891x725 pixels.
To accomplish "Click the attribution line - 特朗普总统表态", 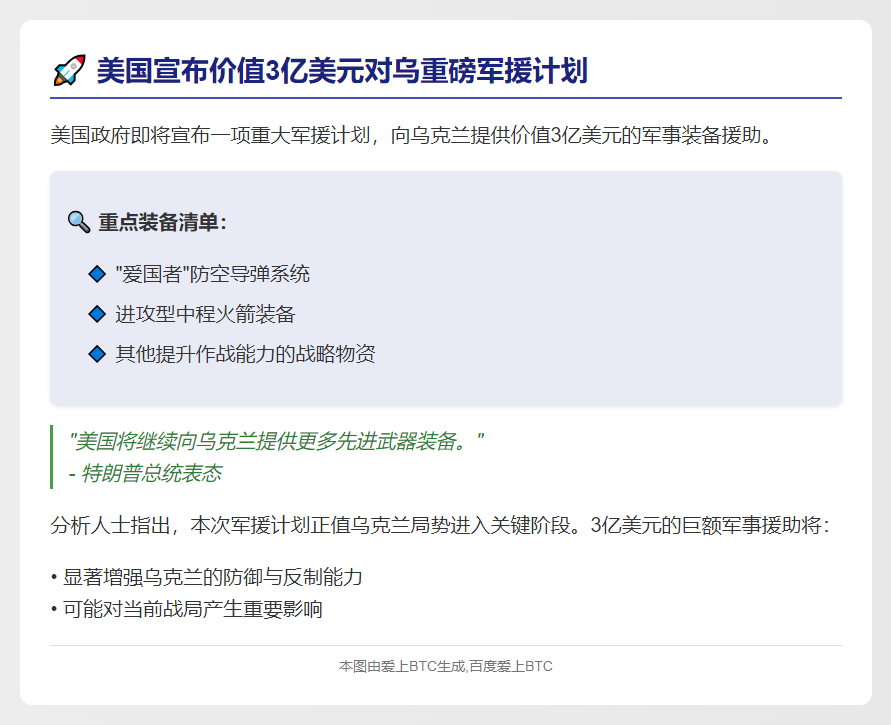I will point(145,473).
